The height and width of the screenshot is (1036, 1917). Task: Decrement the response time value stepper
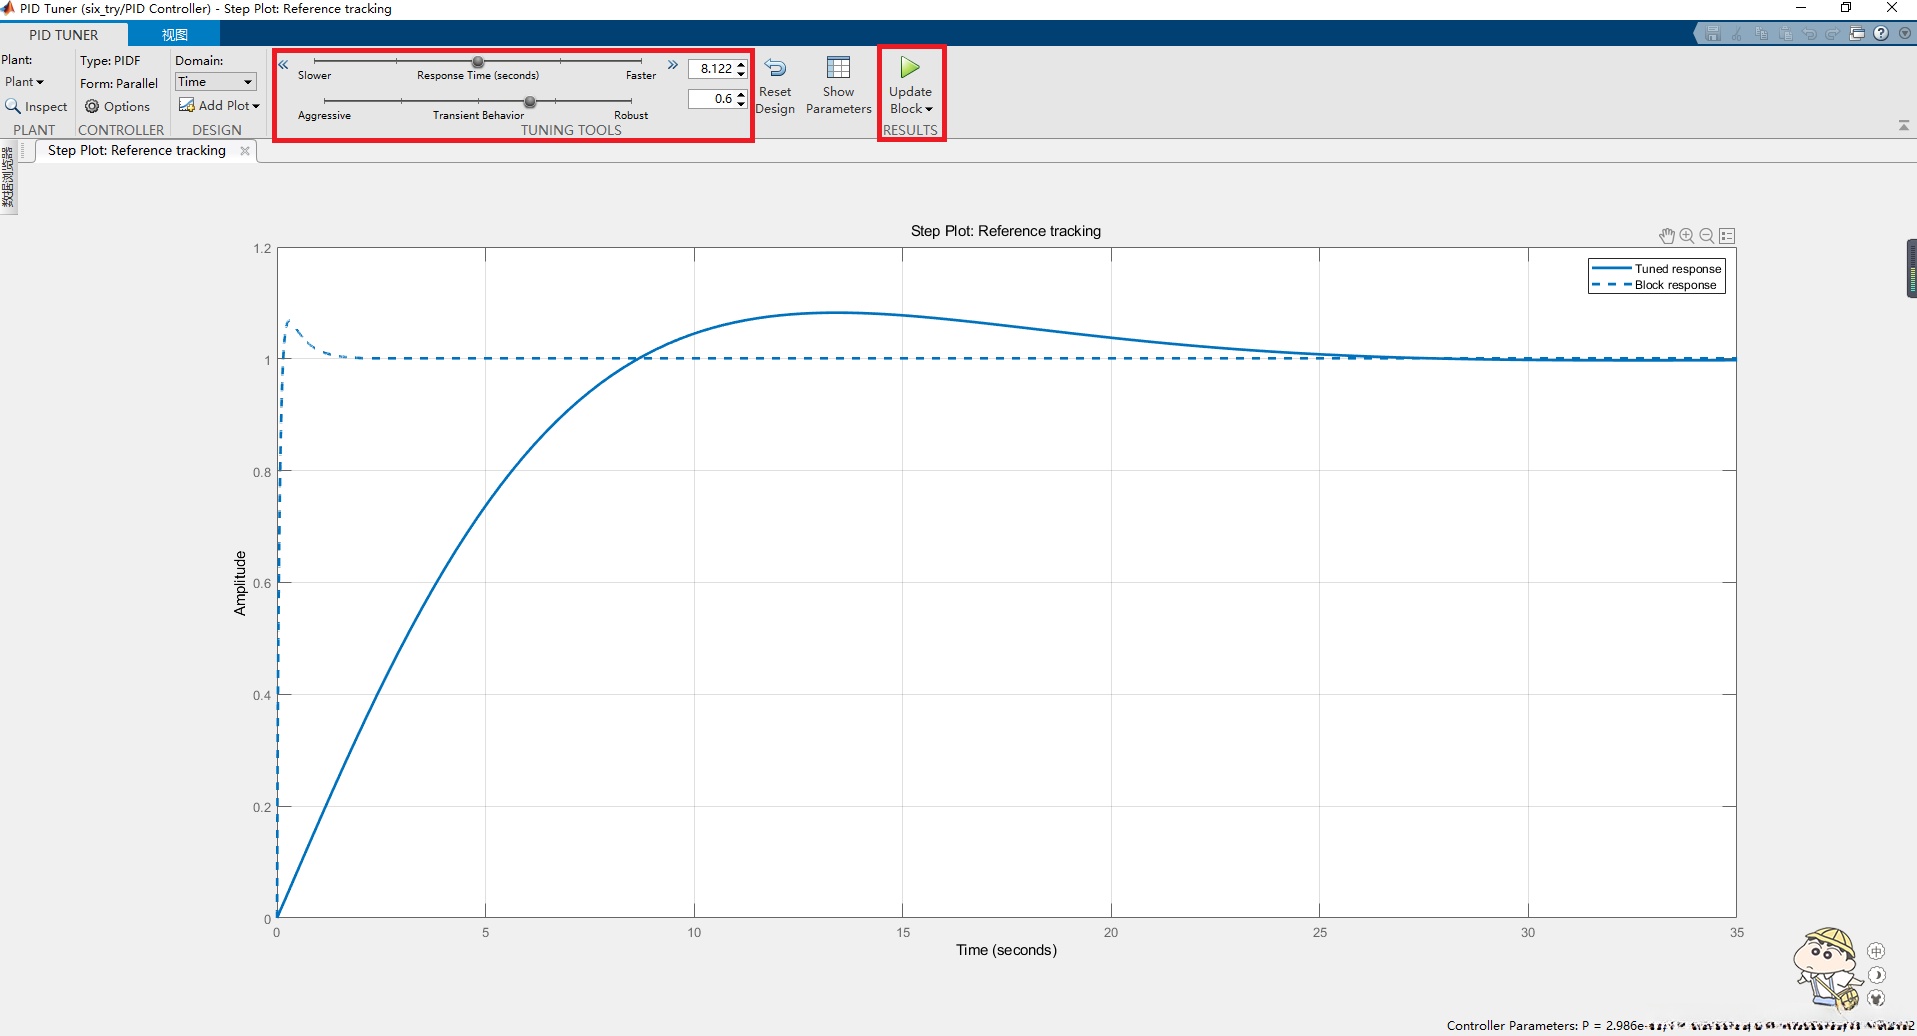click(741, 73)
